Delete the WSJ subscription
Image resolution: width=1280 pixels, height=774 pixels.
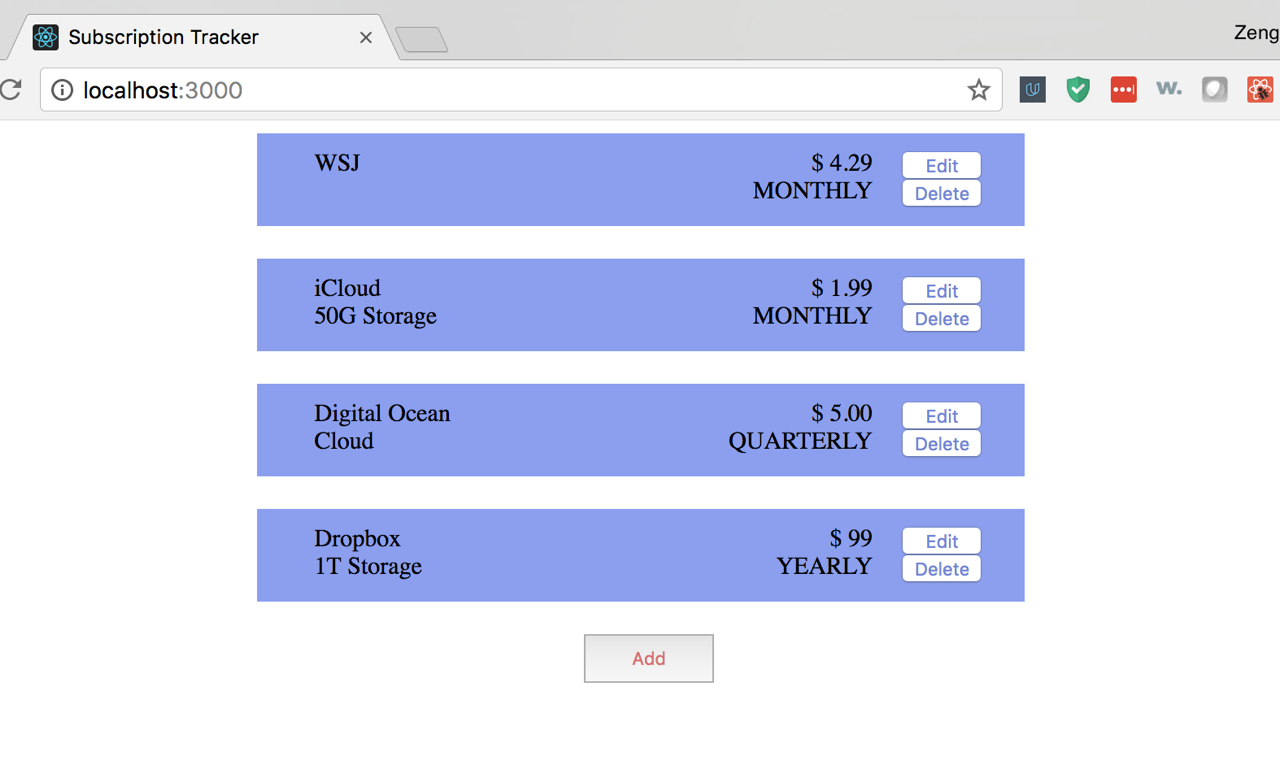click(x=941, y=193)
